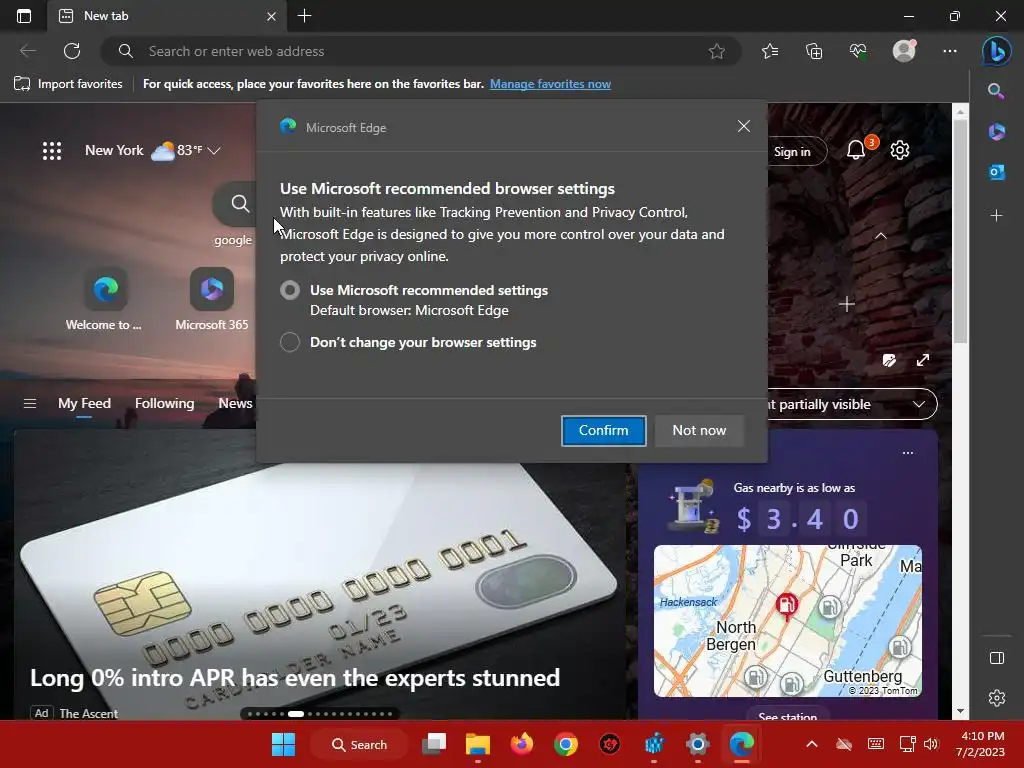This screenshot has height=768, width=1024.
Task: Open the content partially visible dropdown
Action: click(853, 404)
